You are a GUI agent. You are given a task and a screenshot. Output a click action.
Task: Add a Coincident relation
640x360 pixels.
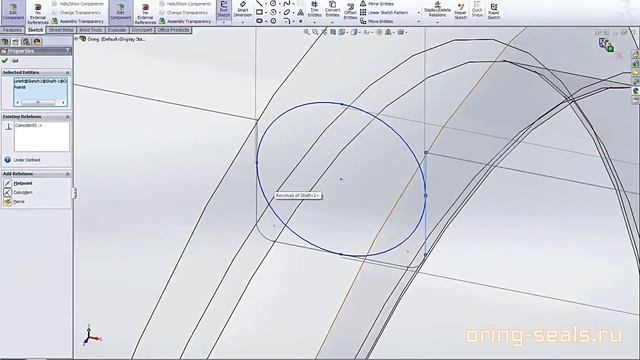pyautogui.click(x=18, y=192)
